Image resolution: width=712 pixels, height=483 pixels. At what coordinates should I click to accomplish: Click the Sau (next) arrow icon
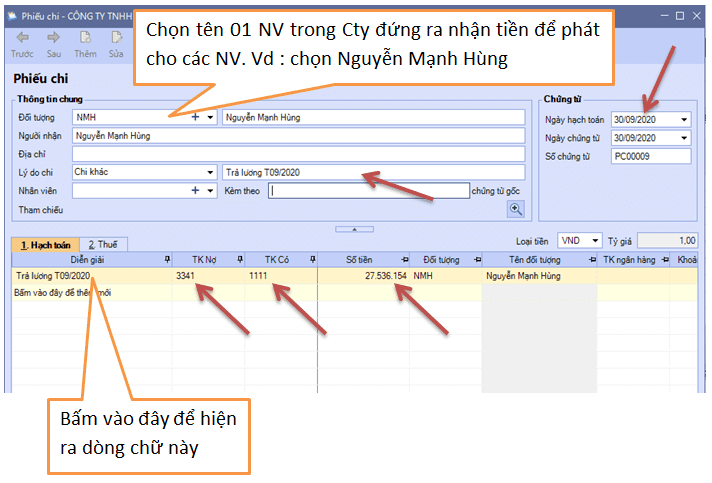(53, 39)
